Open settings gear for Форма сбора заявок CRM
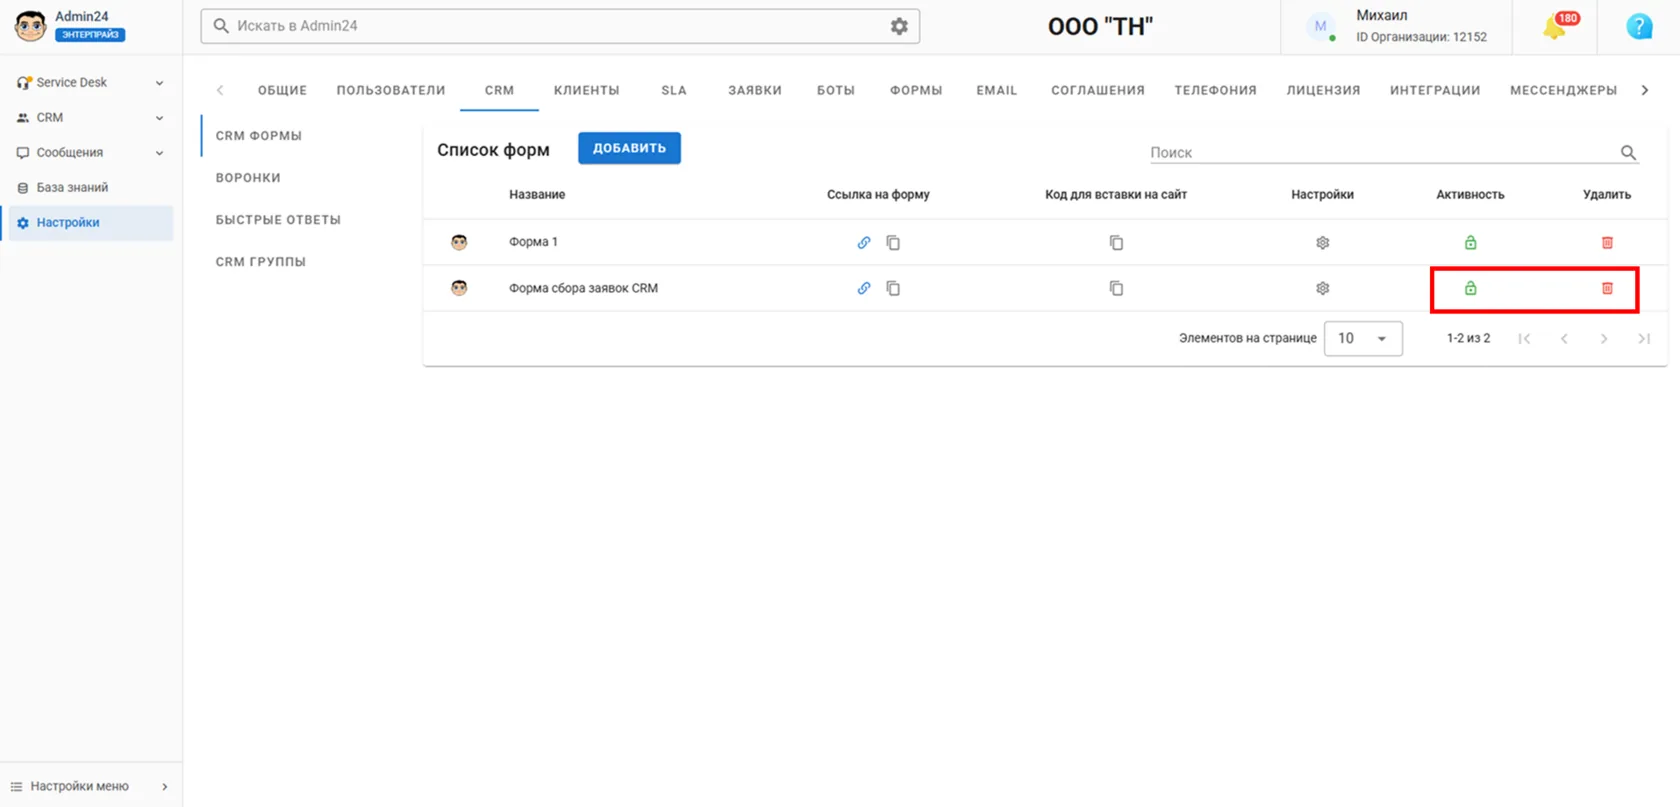The width and height of the screenshot is (1680, 807). (x=1322, y=289)
